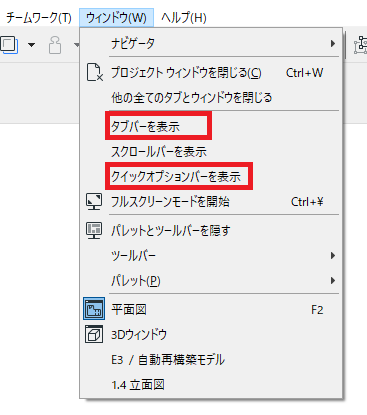
Task: Open dropdown next to overlapping squares icon
Action: coord(31,45)
